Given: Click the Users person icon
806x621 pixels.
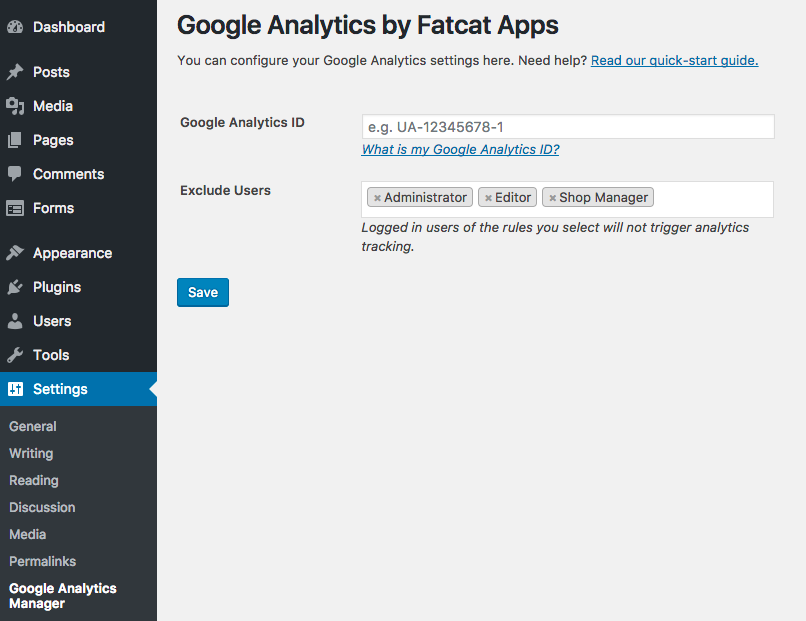Looking at the screenshot, I should click(x=15, y=321).
